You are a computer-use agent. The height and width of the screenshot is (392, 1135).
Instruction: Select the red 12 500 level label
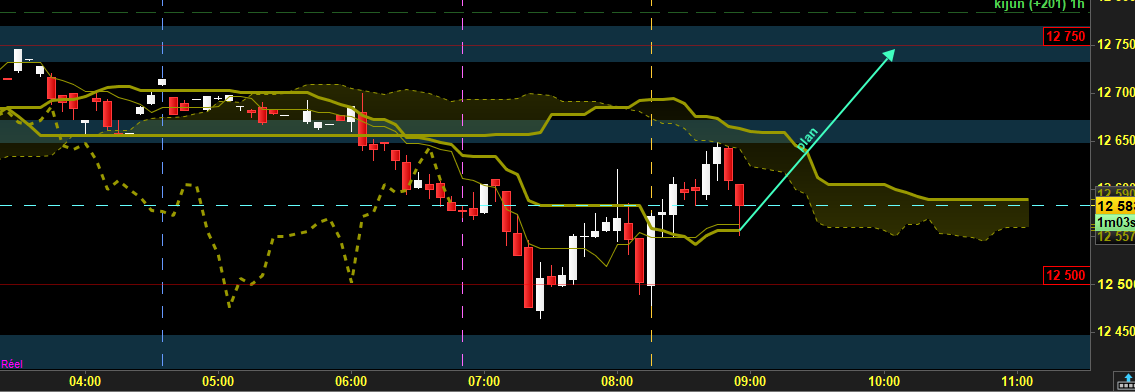point(1065,275)
